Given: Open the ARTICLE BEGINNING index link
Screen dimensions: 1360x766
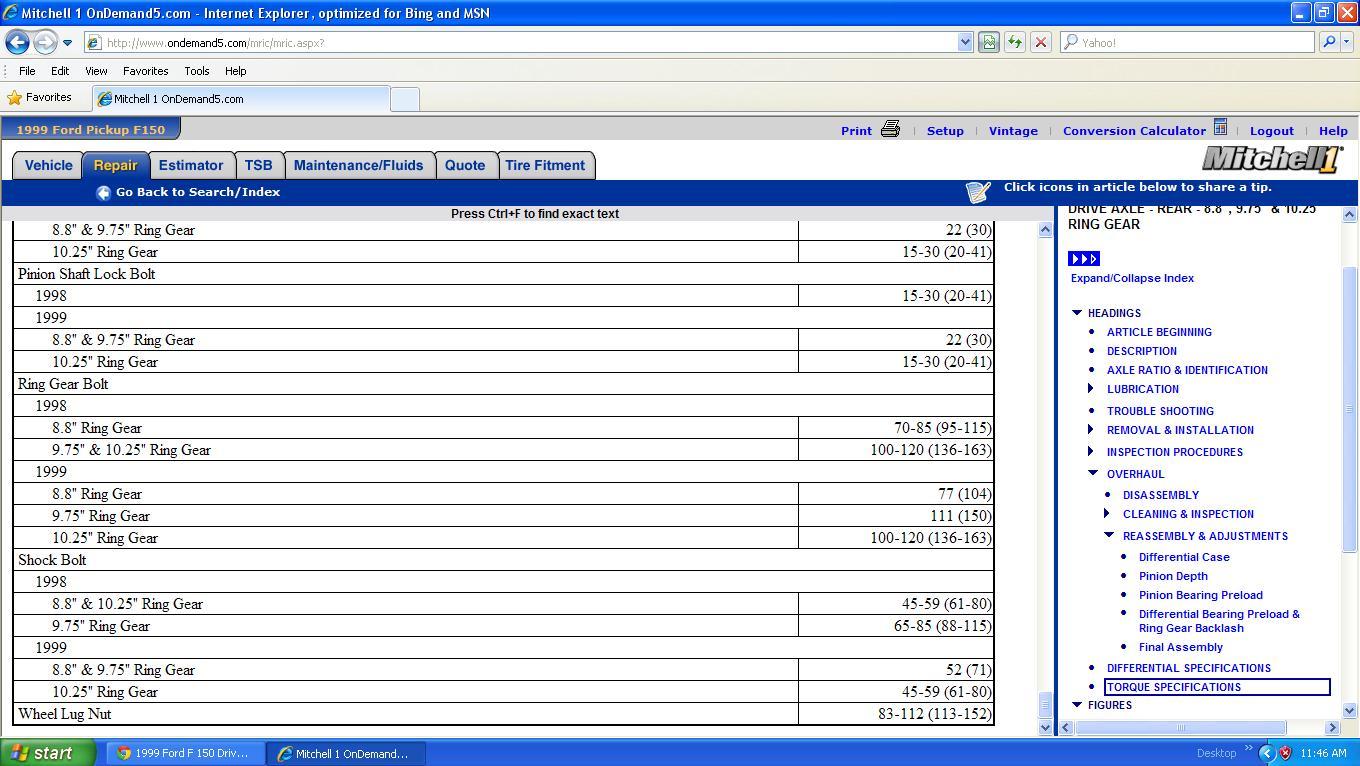Looking at the screenshot, I should (1159, 332).
